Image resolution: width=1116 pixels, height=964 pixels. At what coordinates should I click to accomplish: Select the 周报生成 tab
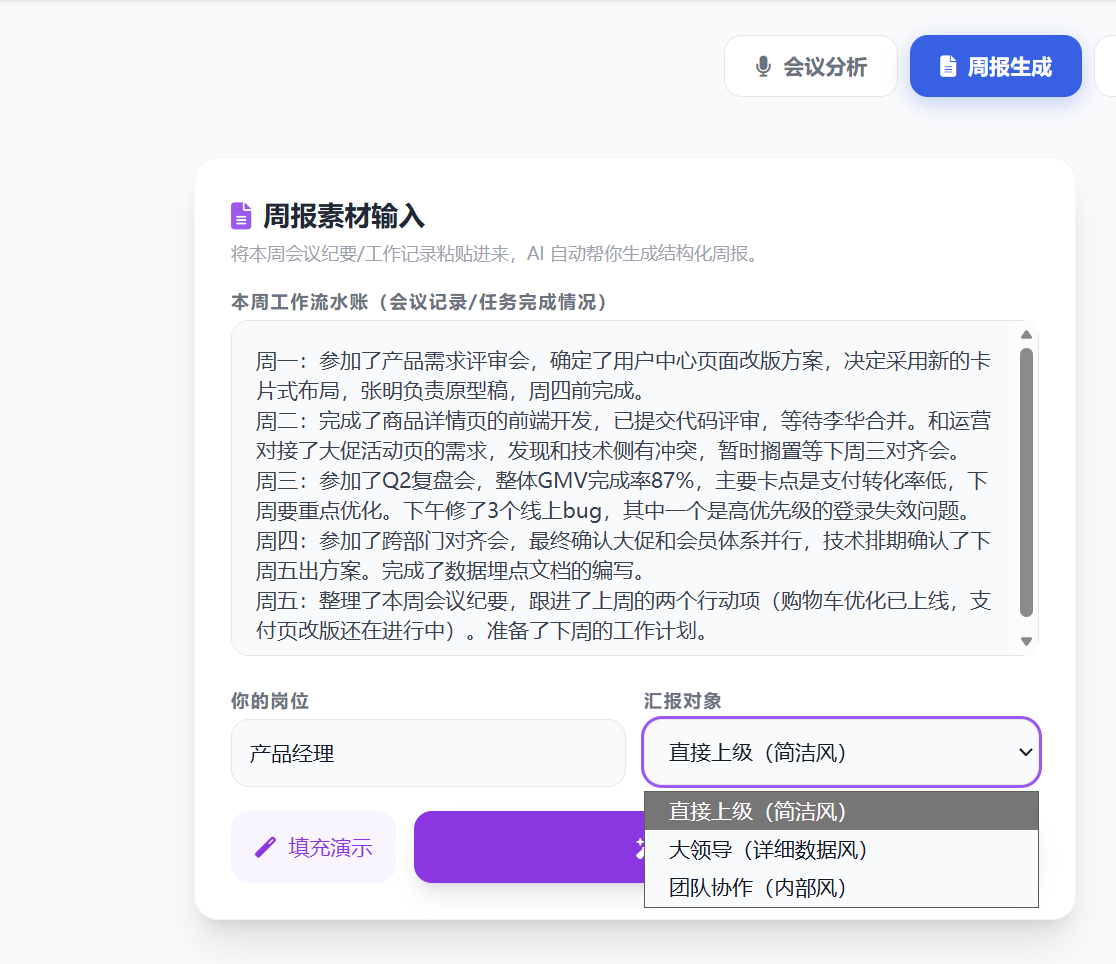995,67
